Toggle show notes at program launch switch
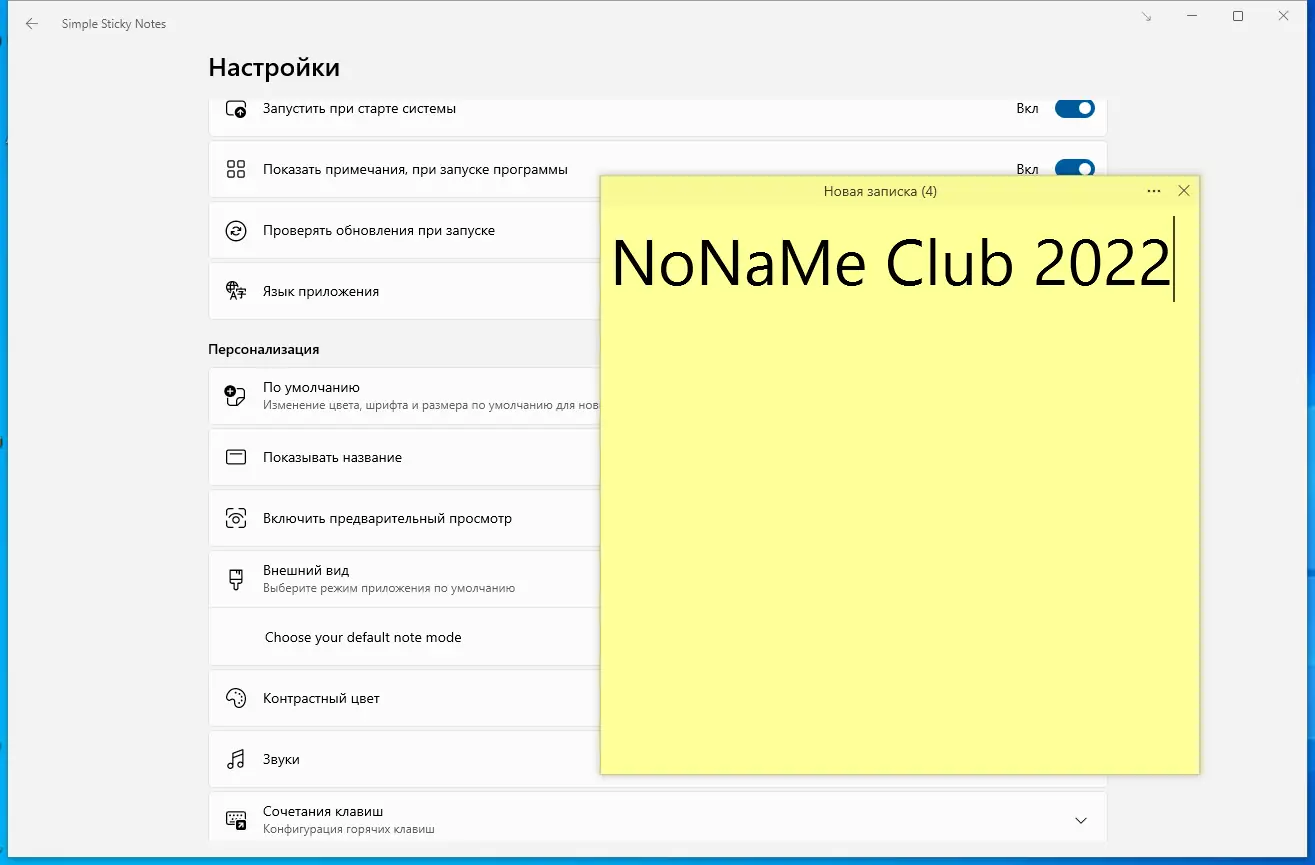The image size is (1315, 865). point(1075,169)
